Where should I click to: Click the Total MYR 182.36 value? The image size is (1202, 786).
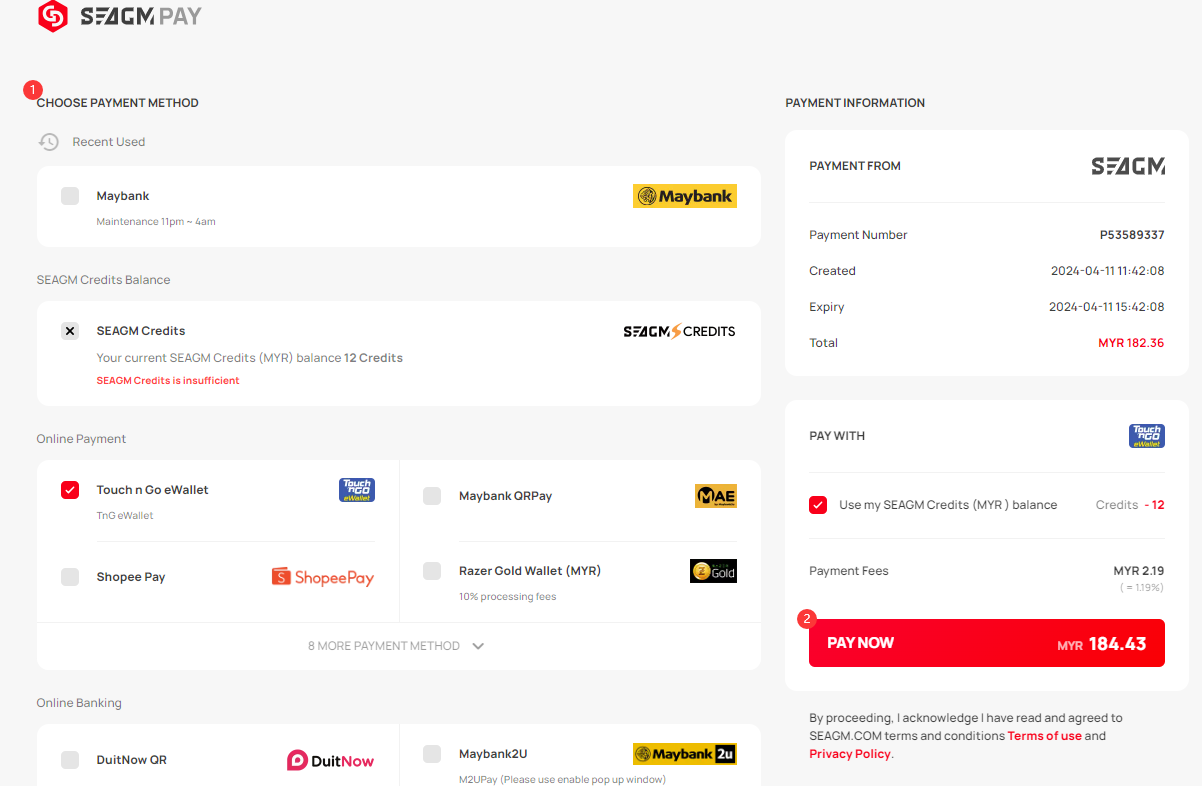[x=1131, y=343]
